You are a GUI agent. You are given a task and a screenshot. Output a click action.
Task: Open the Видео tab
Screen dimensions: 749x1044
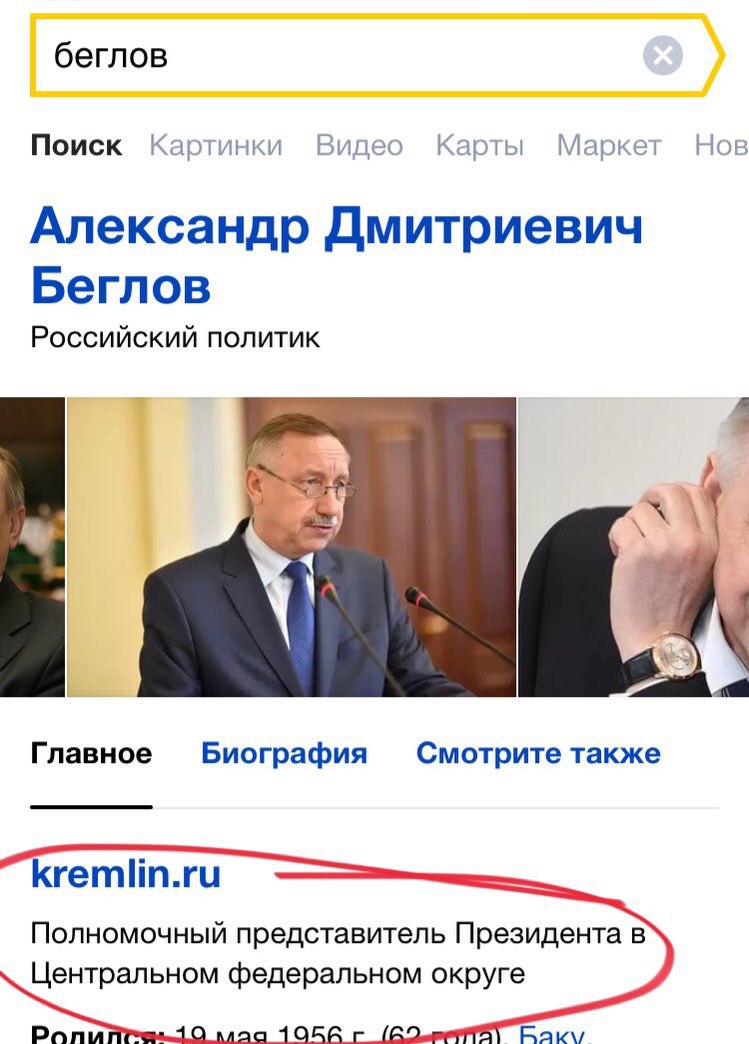pos(360,145)
